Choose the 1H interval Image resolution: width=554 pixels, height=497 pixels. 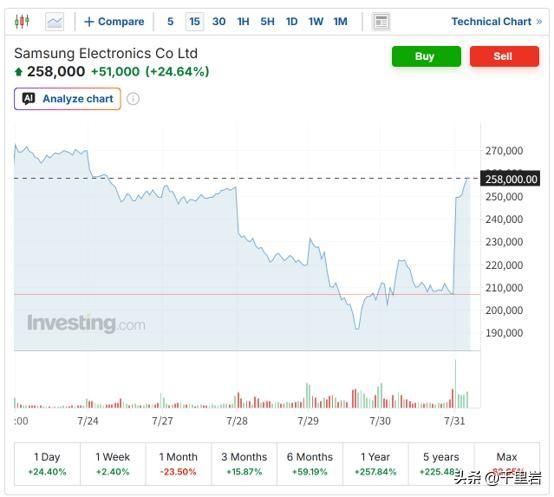pyautogui.click(x=243, y=22)
